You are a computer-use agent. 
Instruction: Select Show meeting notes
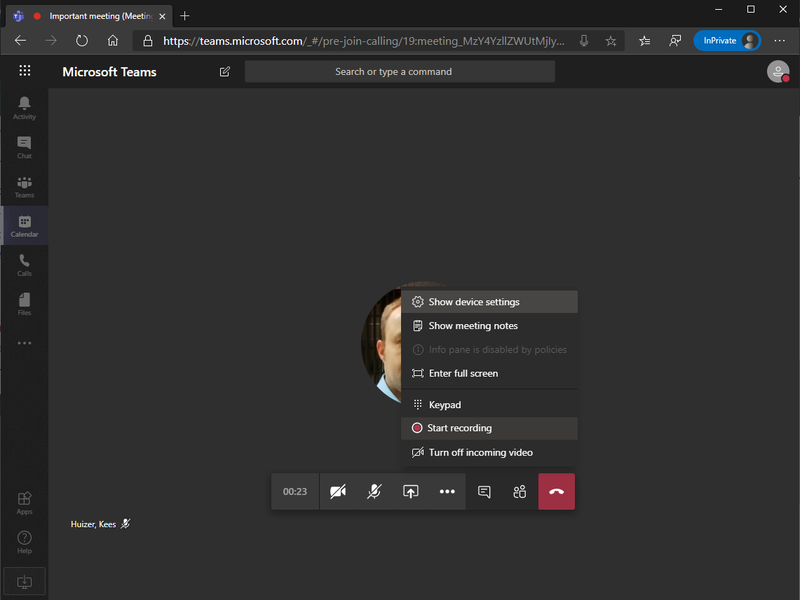(x=489, y=326)
